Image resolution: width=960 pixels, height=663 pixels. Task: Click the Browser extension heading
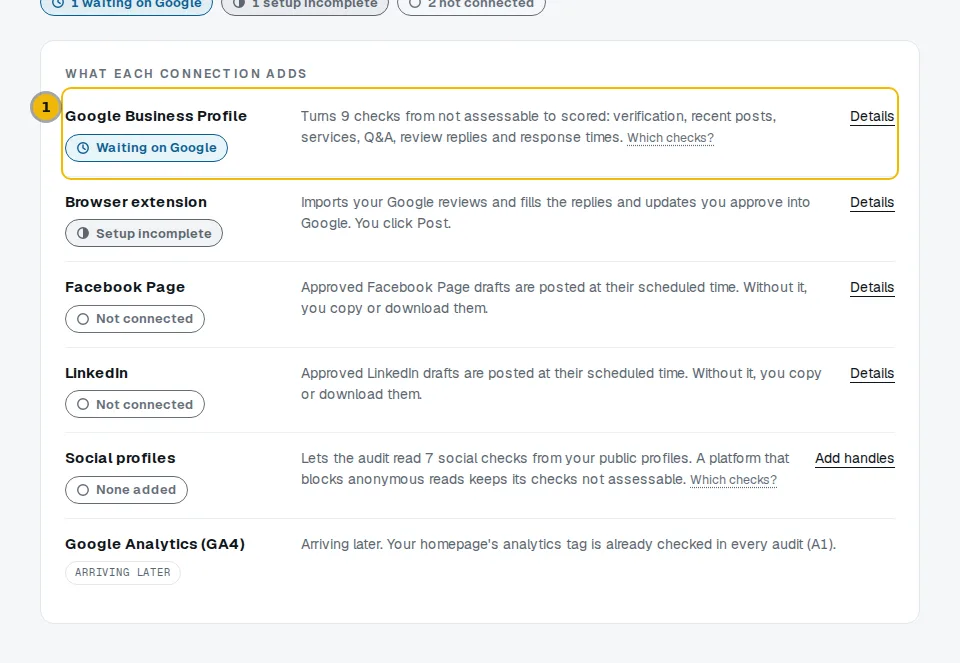(136, 202)
